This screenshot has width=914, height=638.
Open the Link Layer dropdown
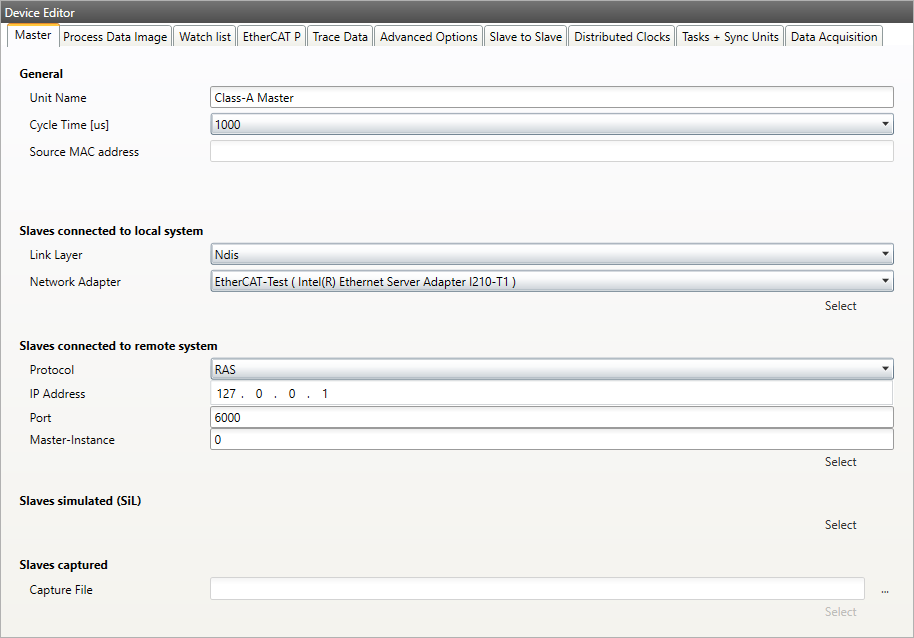[551, 255]
